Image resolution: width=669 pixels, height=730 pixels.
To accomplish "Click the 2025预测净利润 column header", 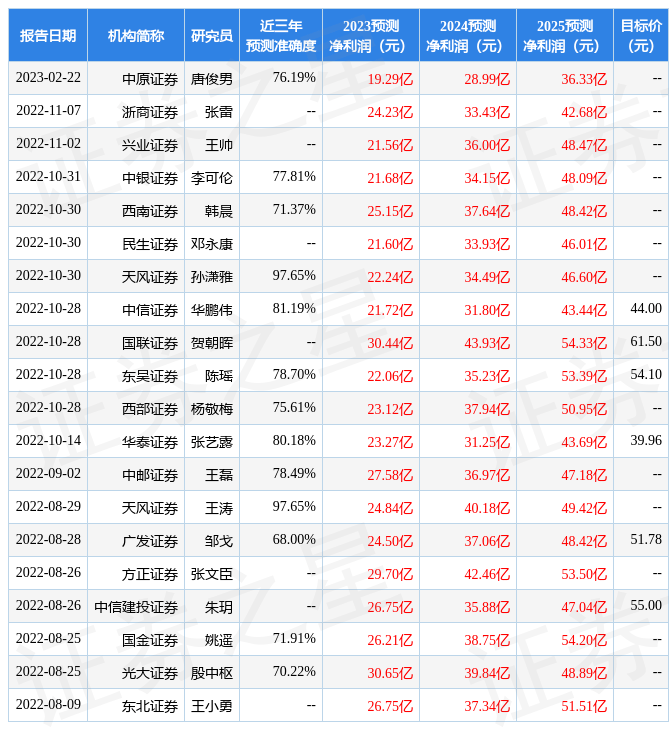I will pos(565,35).
